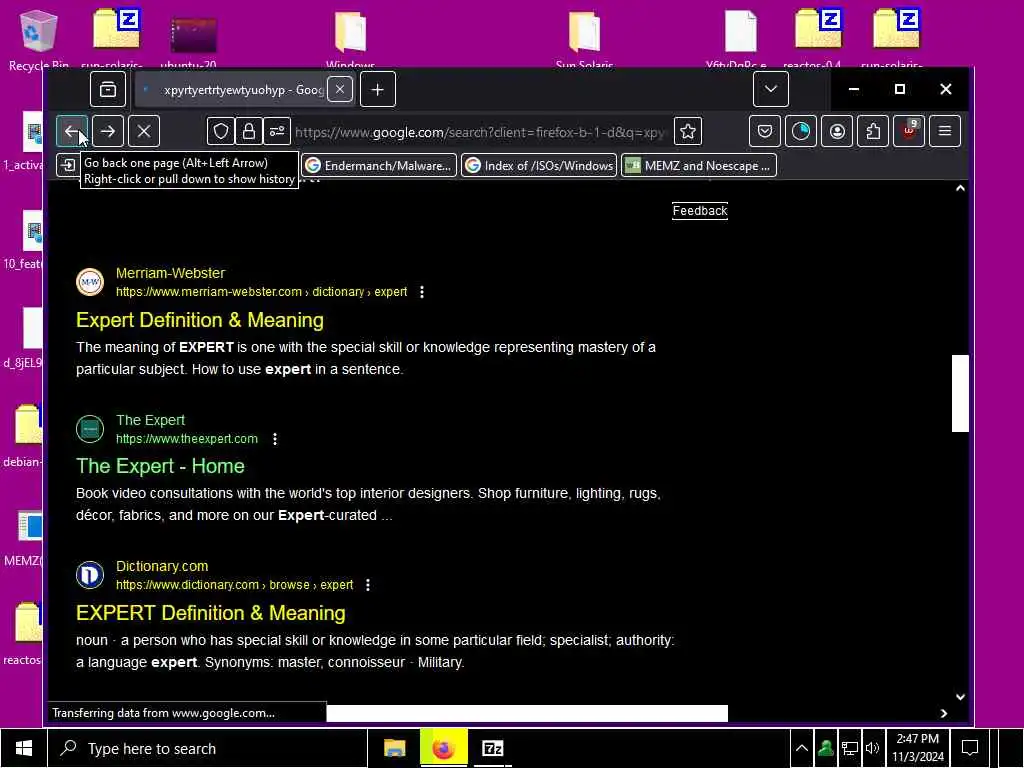
Task: Stop loading the current page
Action: (x=144, y=131)
